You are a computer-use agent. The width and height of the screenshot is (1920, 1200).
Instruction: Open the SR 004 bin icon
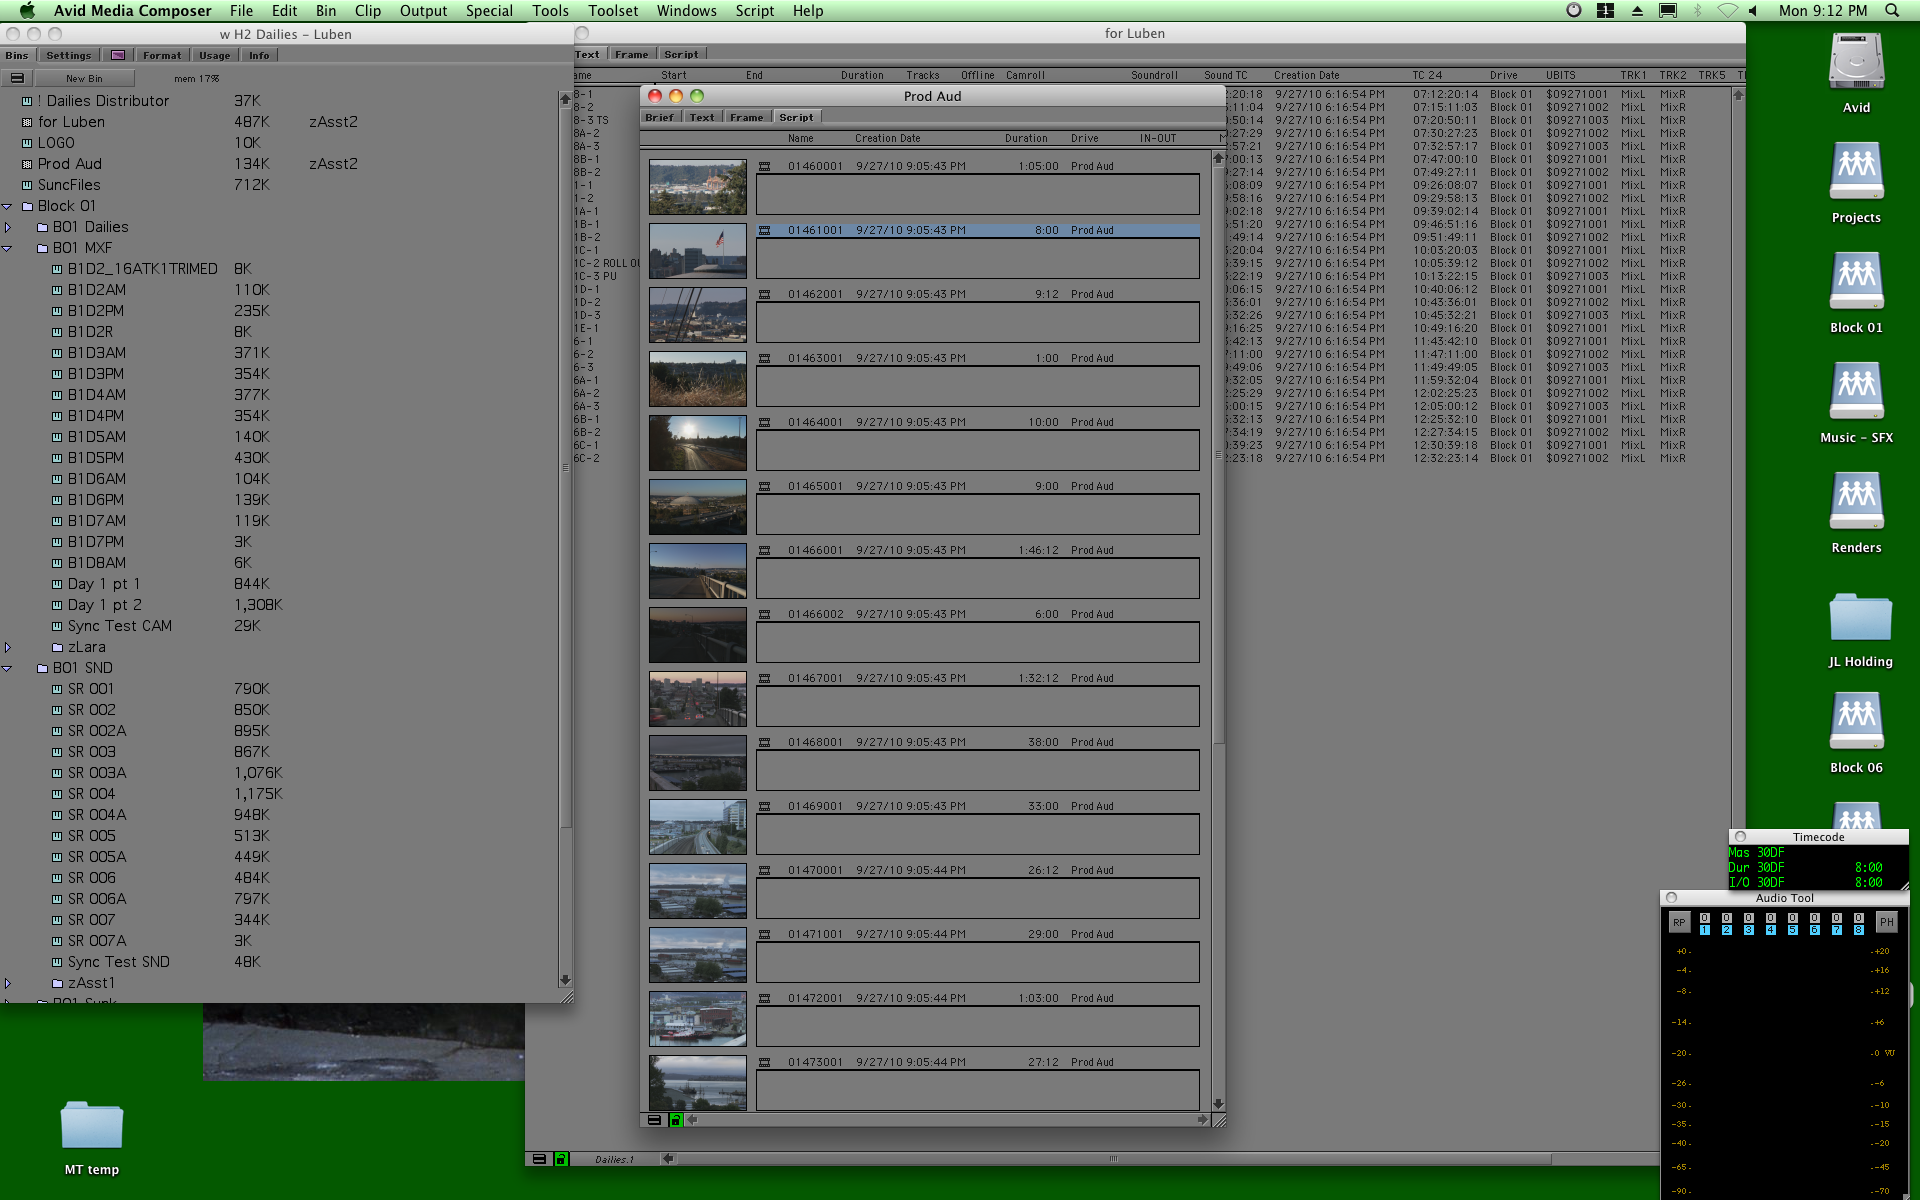57,794
